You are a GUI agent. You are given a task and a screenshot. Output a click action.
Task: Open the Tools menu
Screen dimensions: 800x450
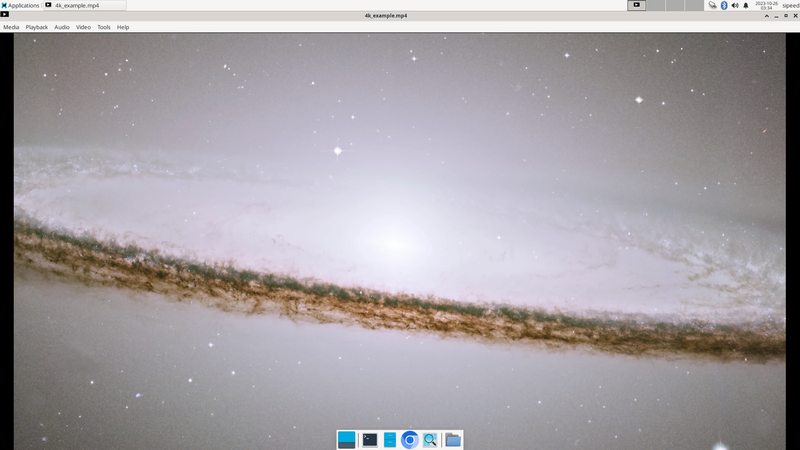point(104,27)
